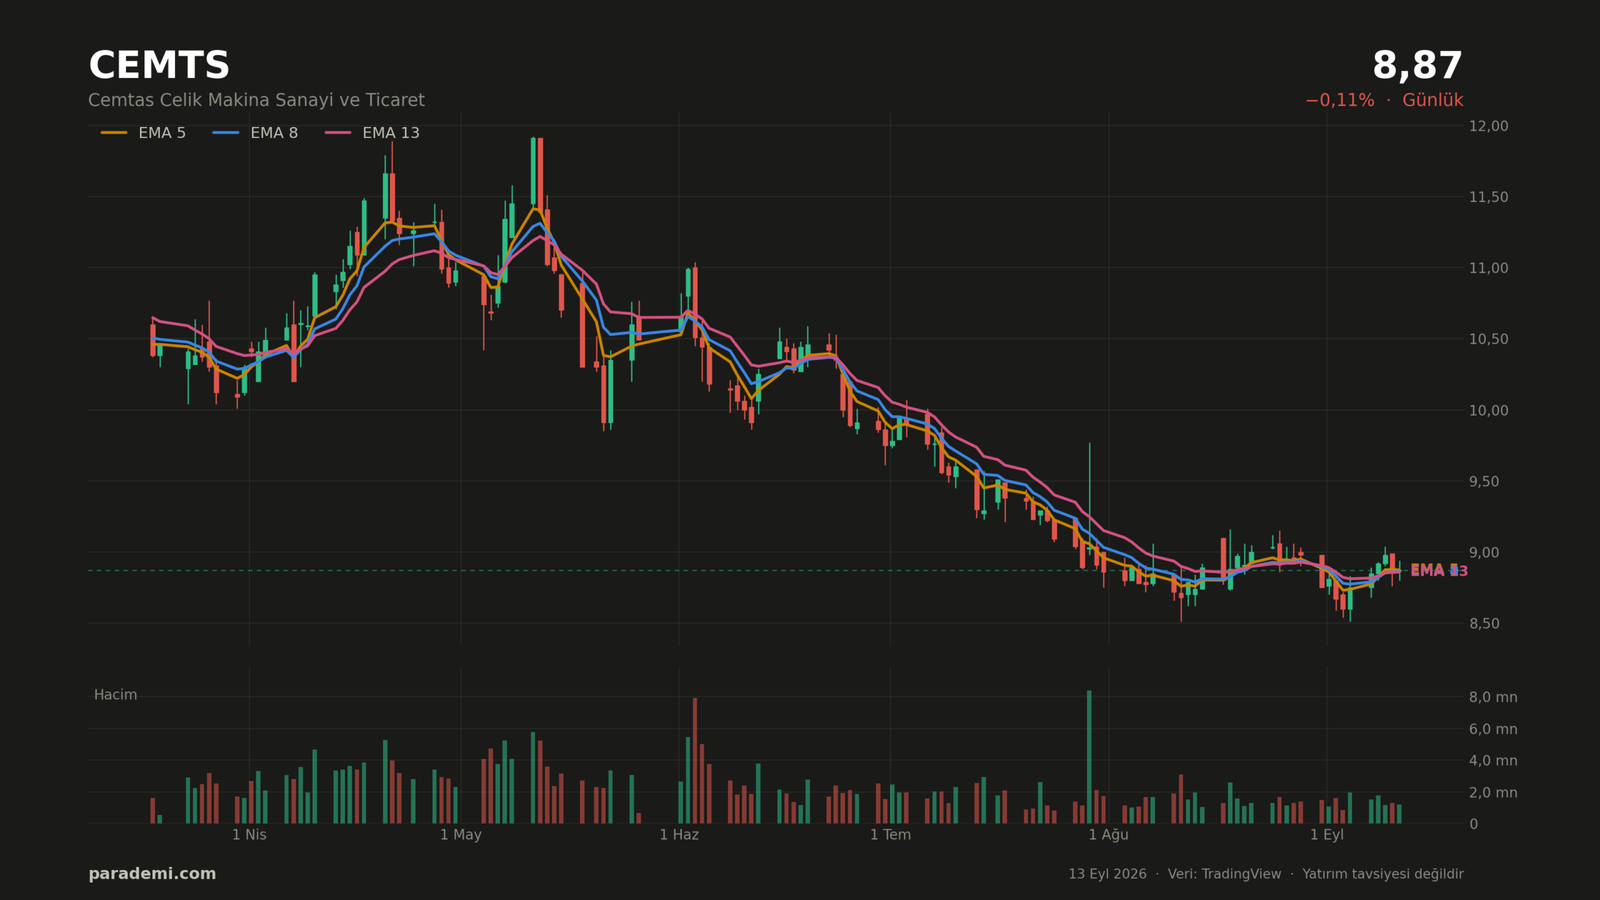Image resolution: width=1600 pixels, height=900 pixels.
Task: Click the tallest green volume bar above 8,0 mn
Action: pos(1089,757)
